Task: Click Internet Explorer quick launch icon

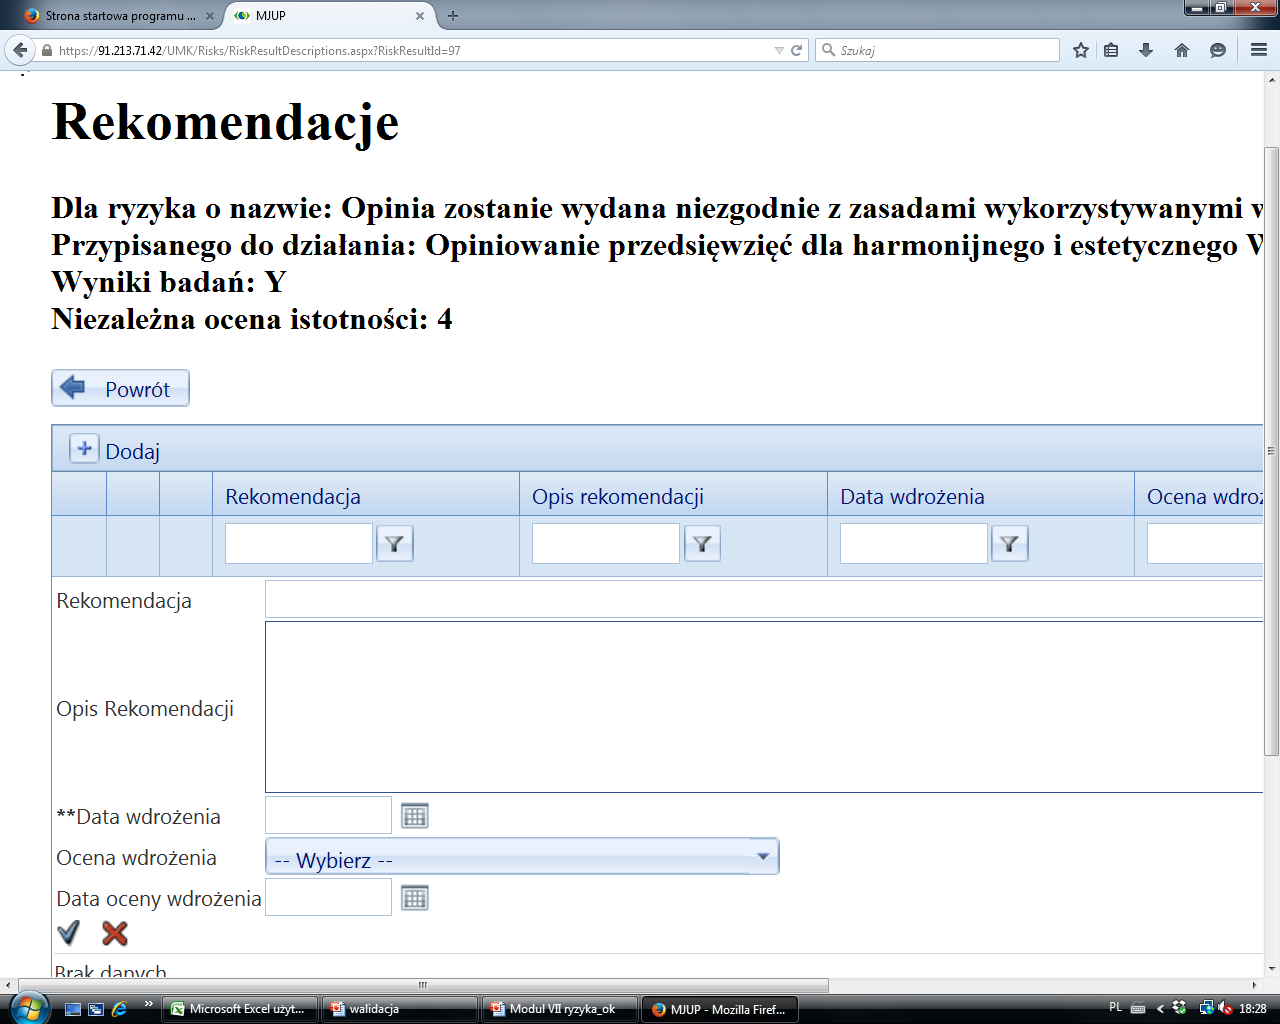Action: (119, 1009)
